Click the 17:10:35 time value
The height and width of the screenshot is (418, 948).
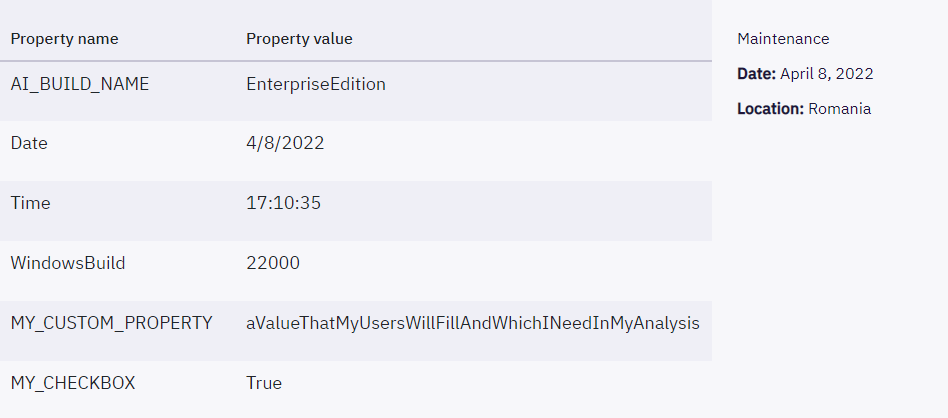pyautogui.click(x=284, y=203)
